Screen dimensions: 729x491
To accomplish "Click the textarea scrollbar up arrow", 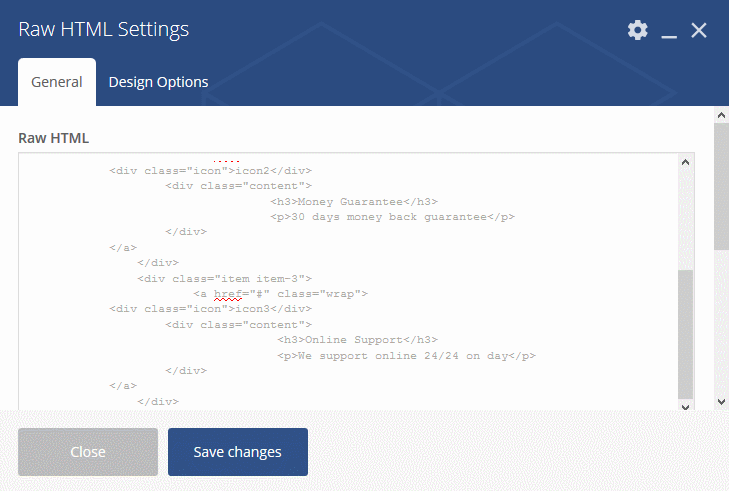I will (685, 162).
